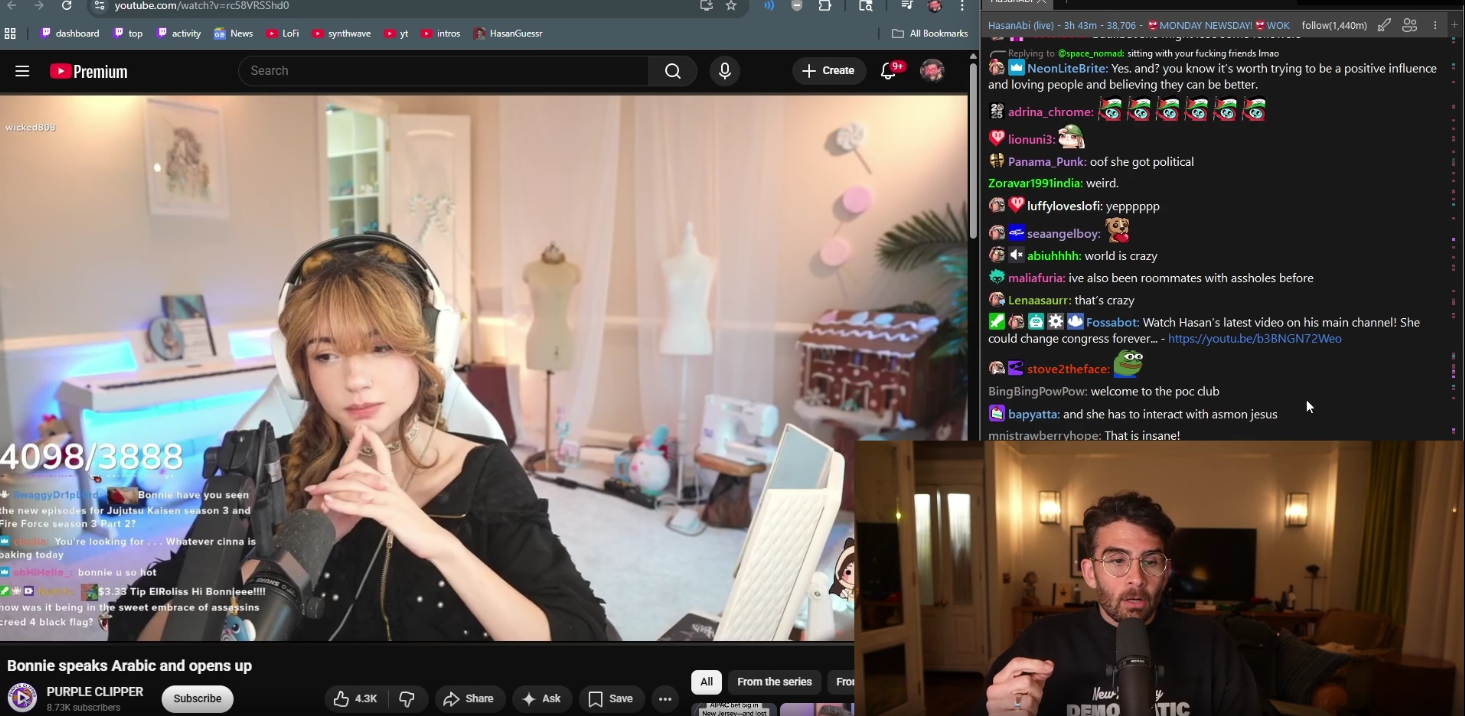Open Chrome three-dot menu
1465x716 pixels.
click(x=962, y=6)
